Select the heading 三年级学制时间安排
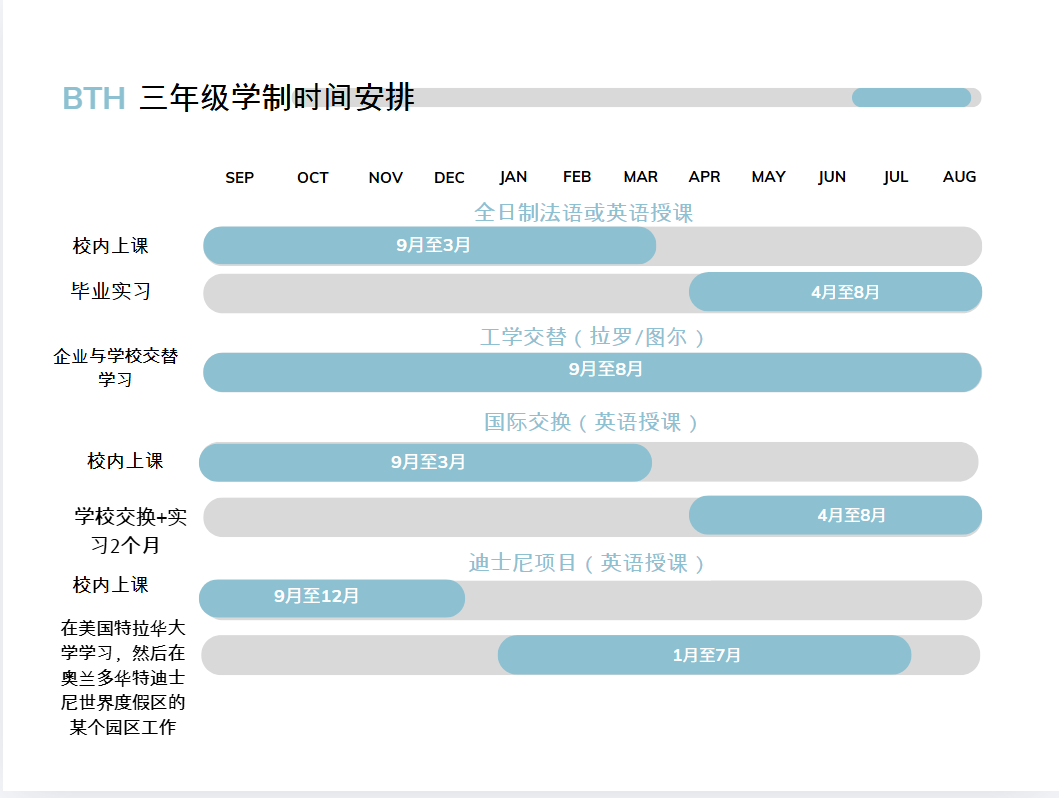1059x798 pixels. (x=277, y=98)
